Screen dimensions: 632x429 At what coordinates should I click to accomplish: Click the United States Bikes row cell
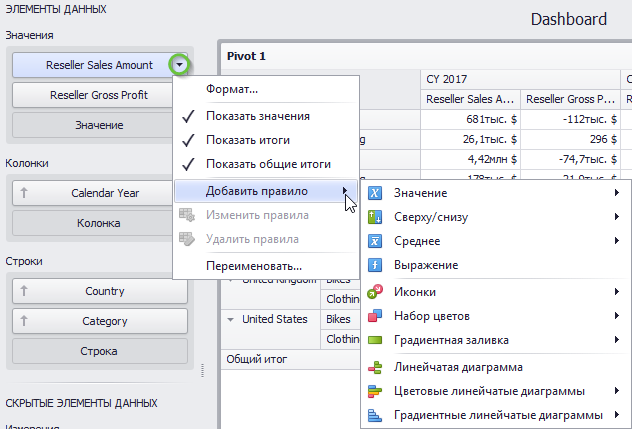[341, 319]
